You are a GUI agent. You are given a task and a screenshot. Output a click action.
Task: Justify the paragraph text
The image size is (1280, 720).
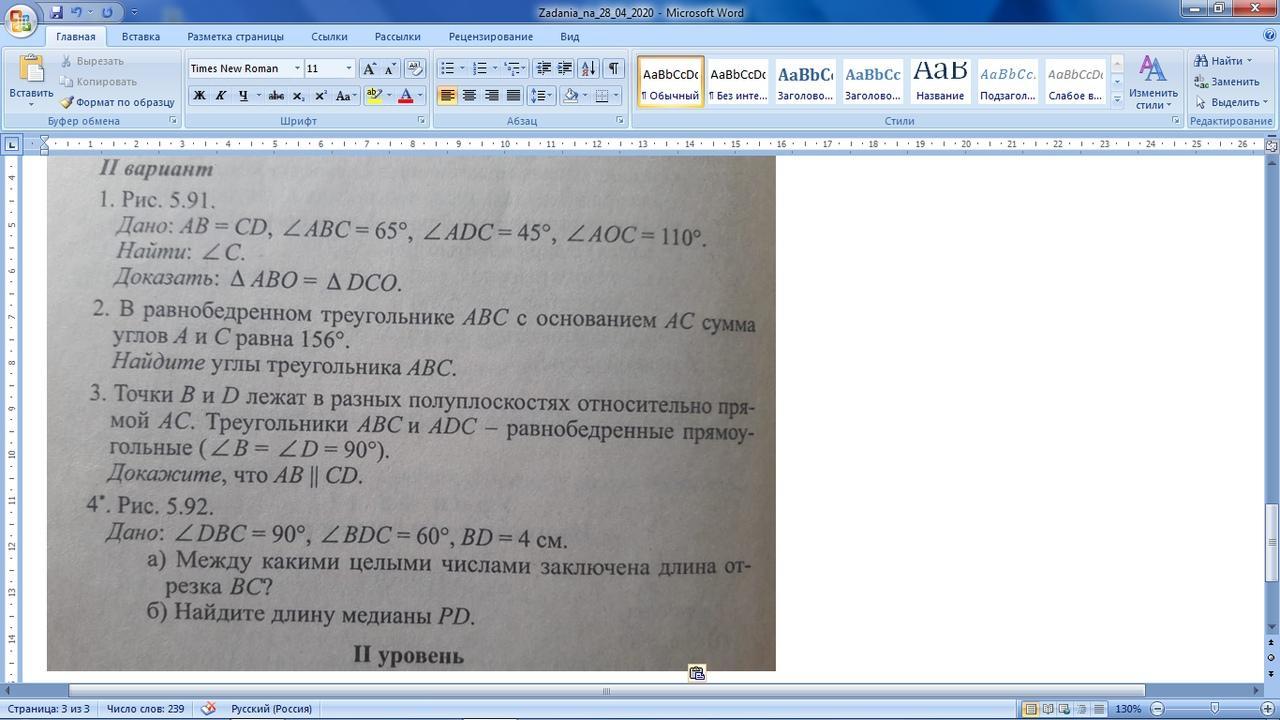pos(513,96)
